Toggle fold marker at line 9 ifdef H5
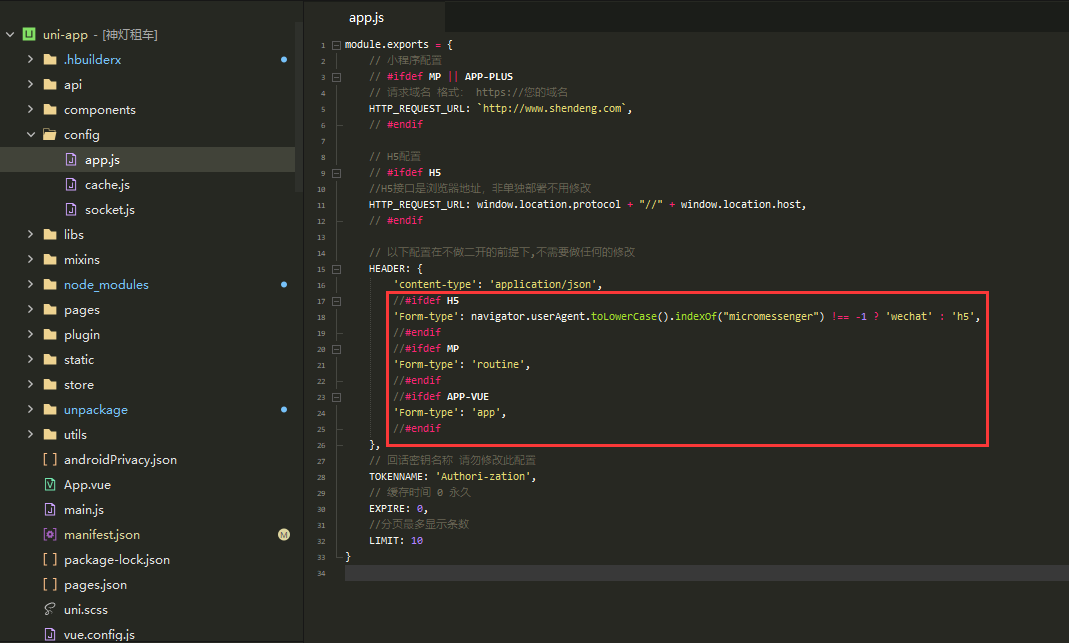The image size is (1069, 643). pos(336,172)
